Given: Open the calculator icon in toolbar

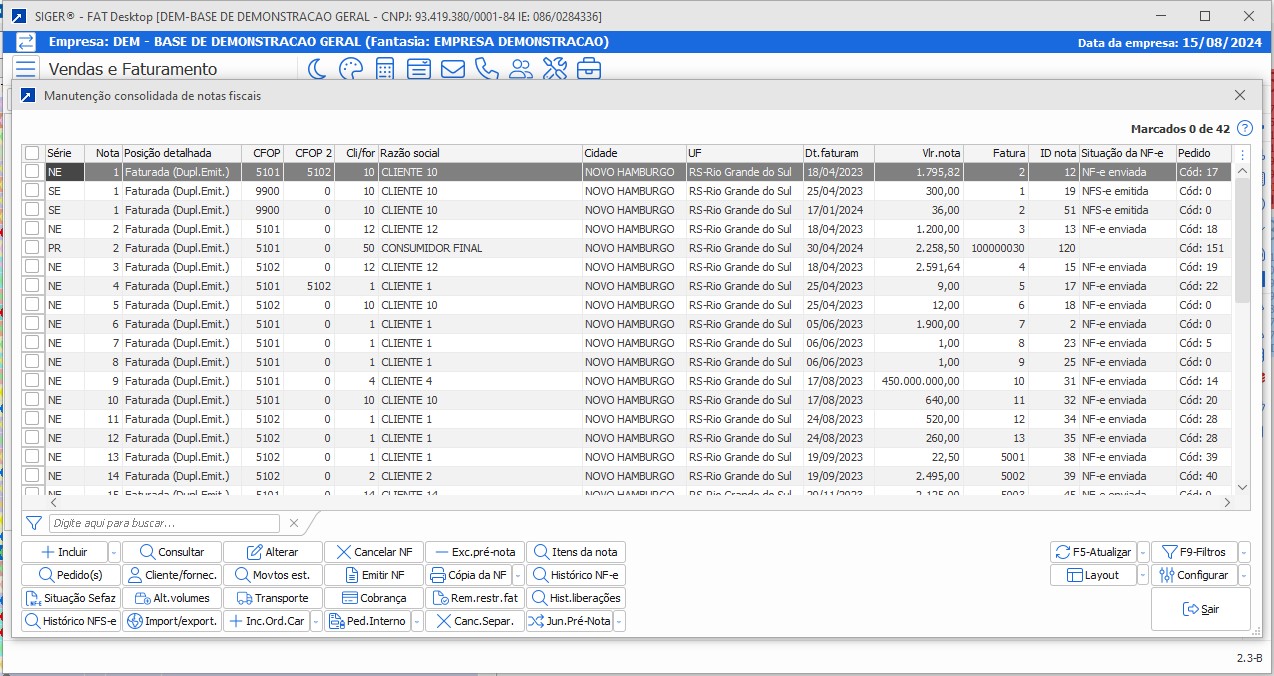Looking at the screenshot, I should pos(385,69).
